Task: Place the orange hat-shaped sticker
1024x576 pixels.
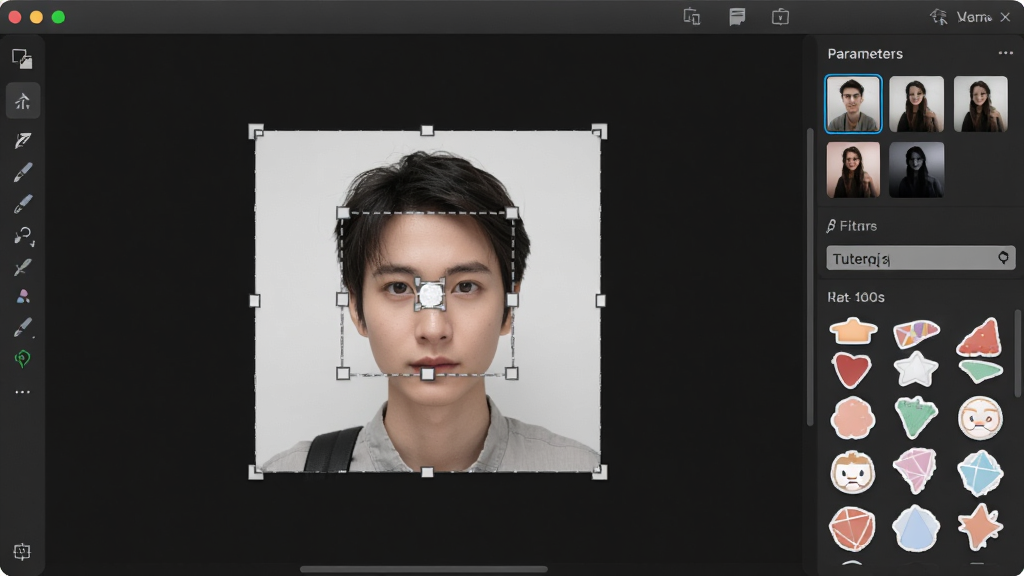Action: (853, 330)
